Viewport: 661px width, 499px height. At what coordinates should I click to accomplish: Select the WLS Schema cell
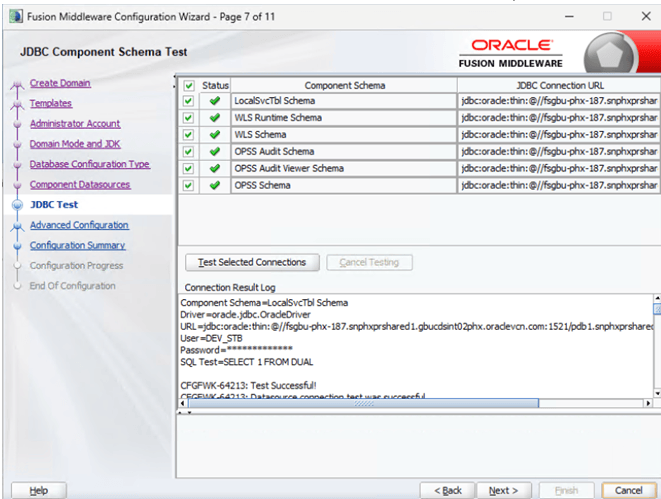coord(344,134)
